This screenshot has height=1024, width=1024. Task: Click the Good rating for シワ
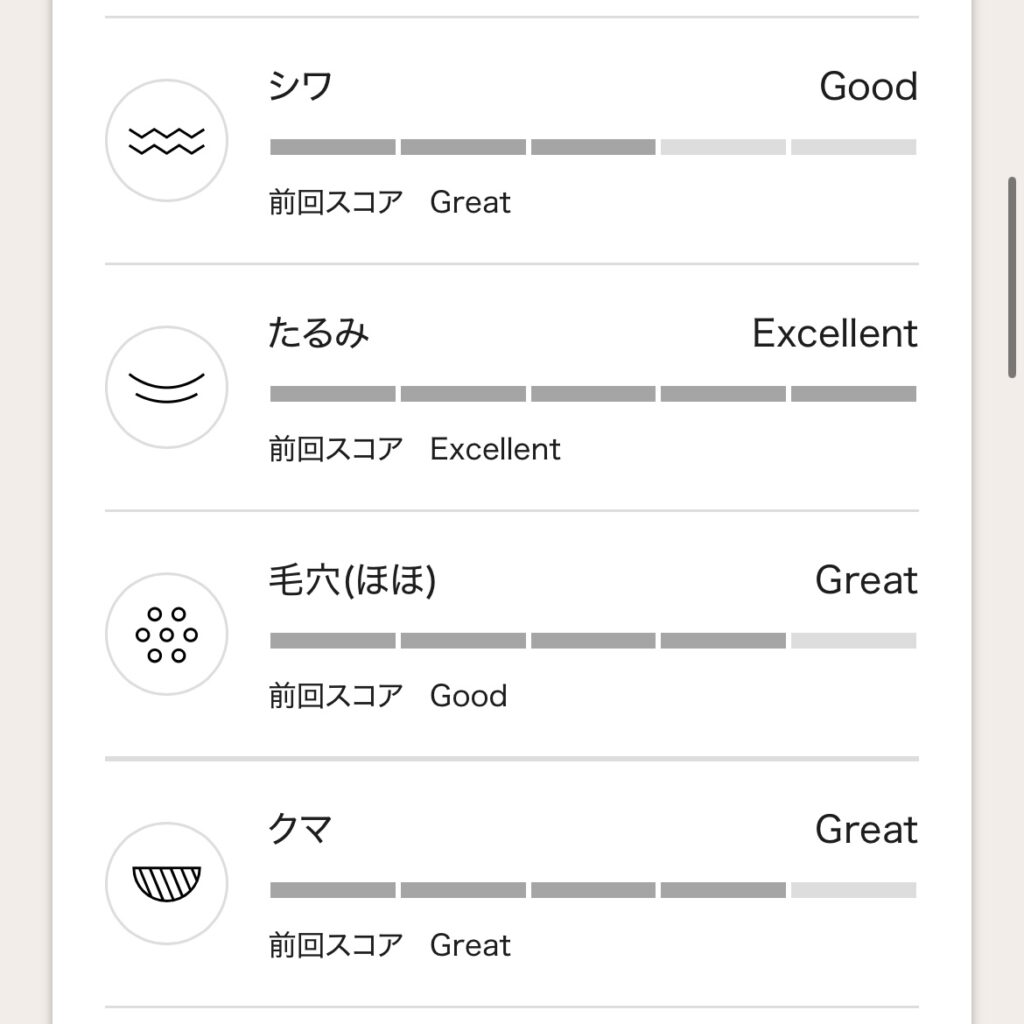[x=868, y=87]
